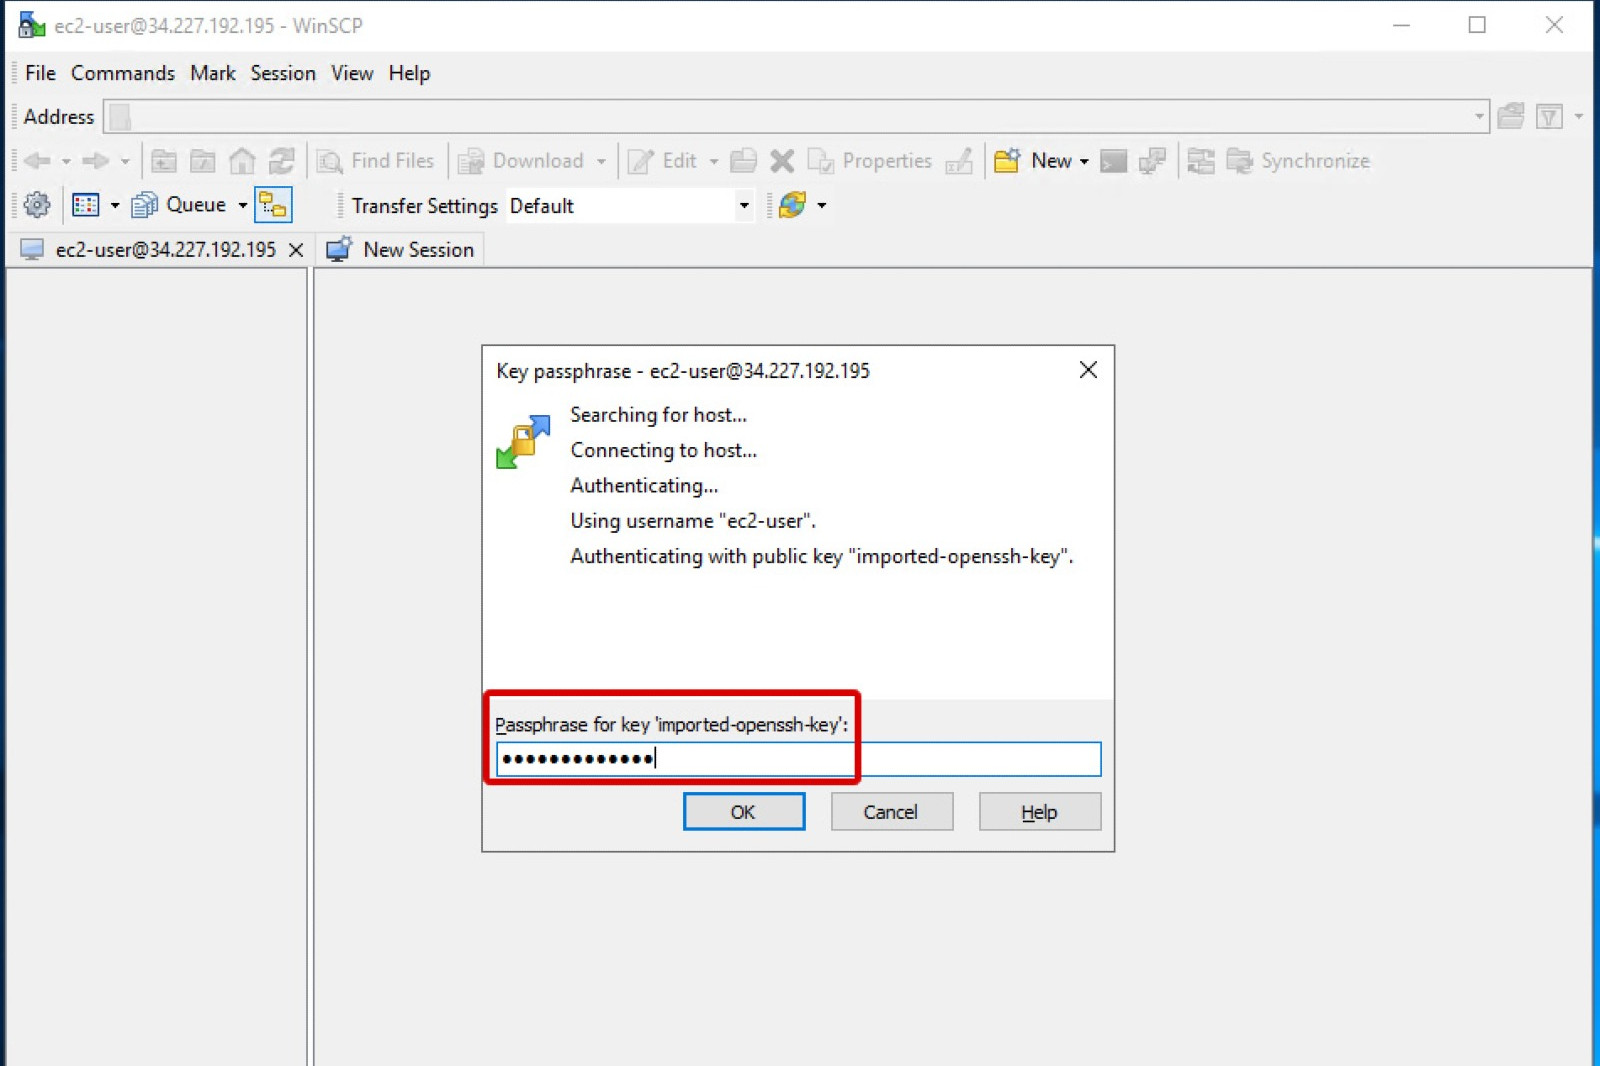Click the "Authenticating..." text line

pos(644,485)
